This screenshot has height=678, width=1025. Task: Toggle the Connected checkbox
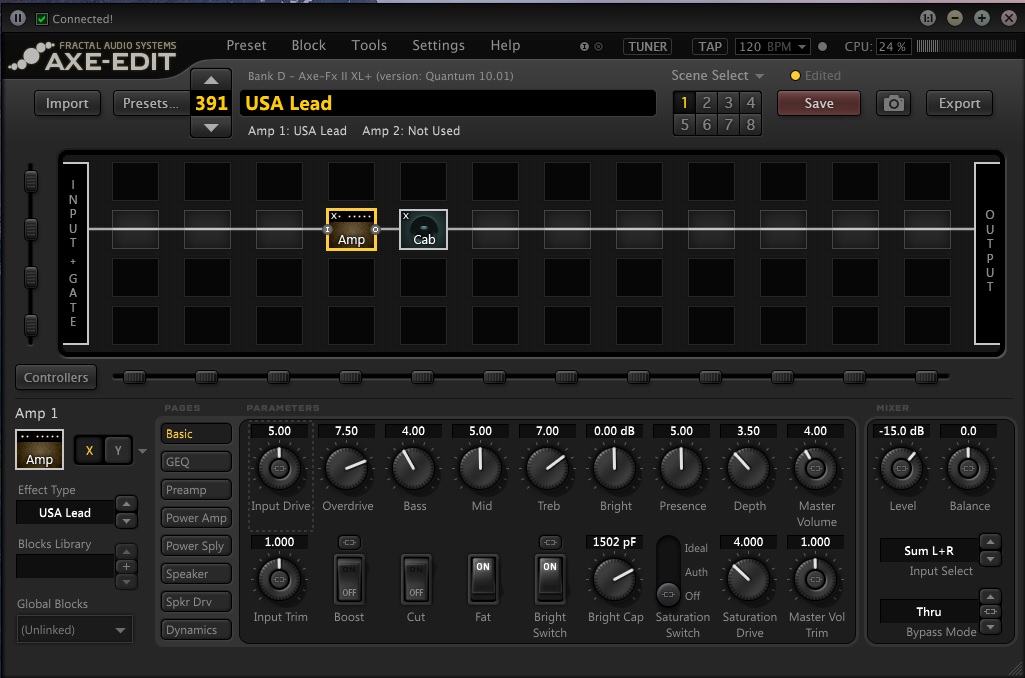coord(42,19)
